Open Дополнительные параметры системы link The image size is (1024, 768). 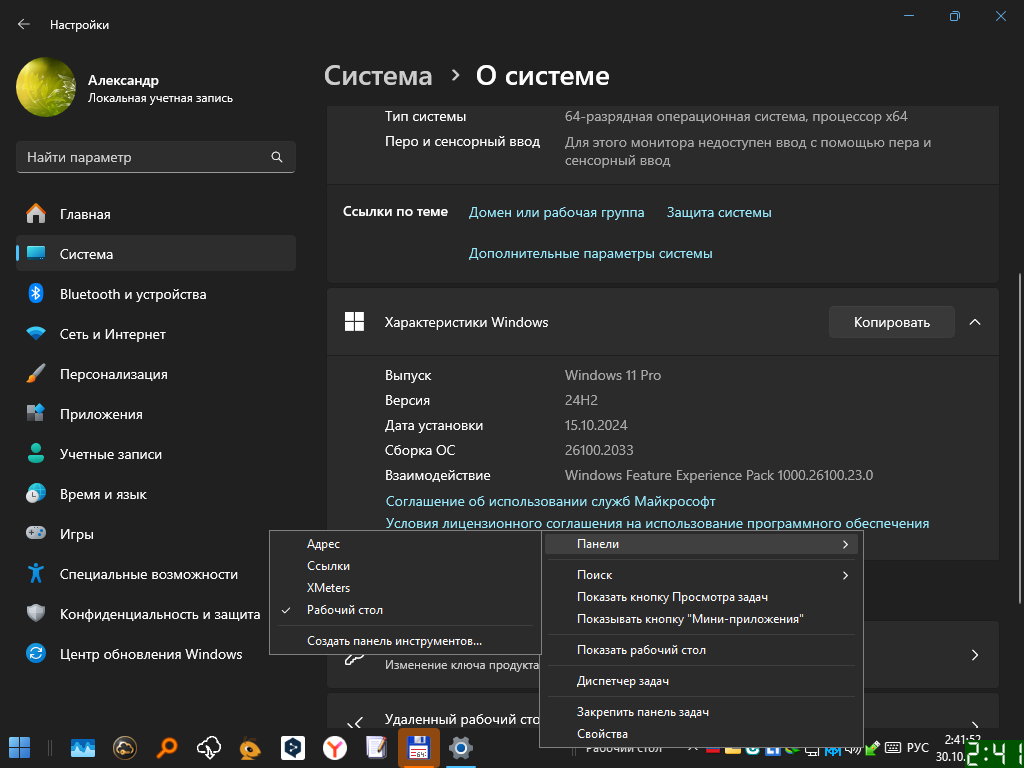point(590,254)
